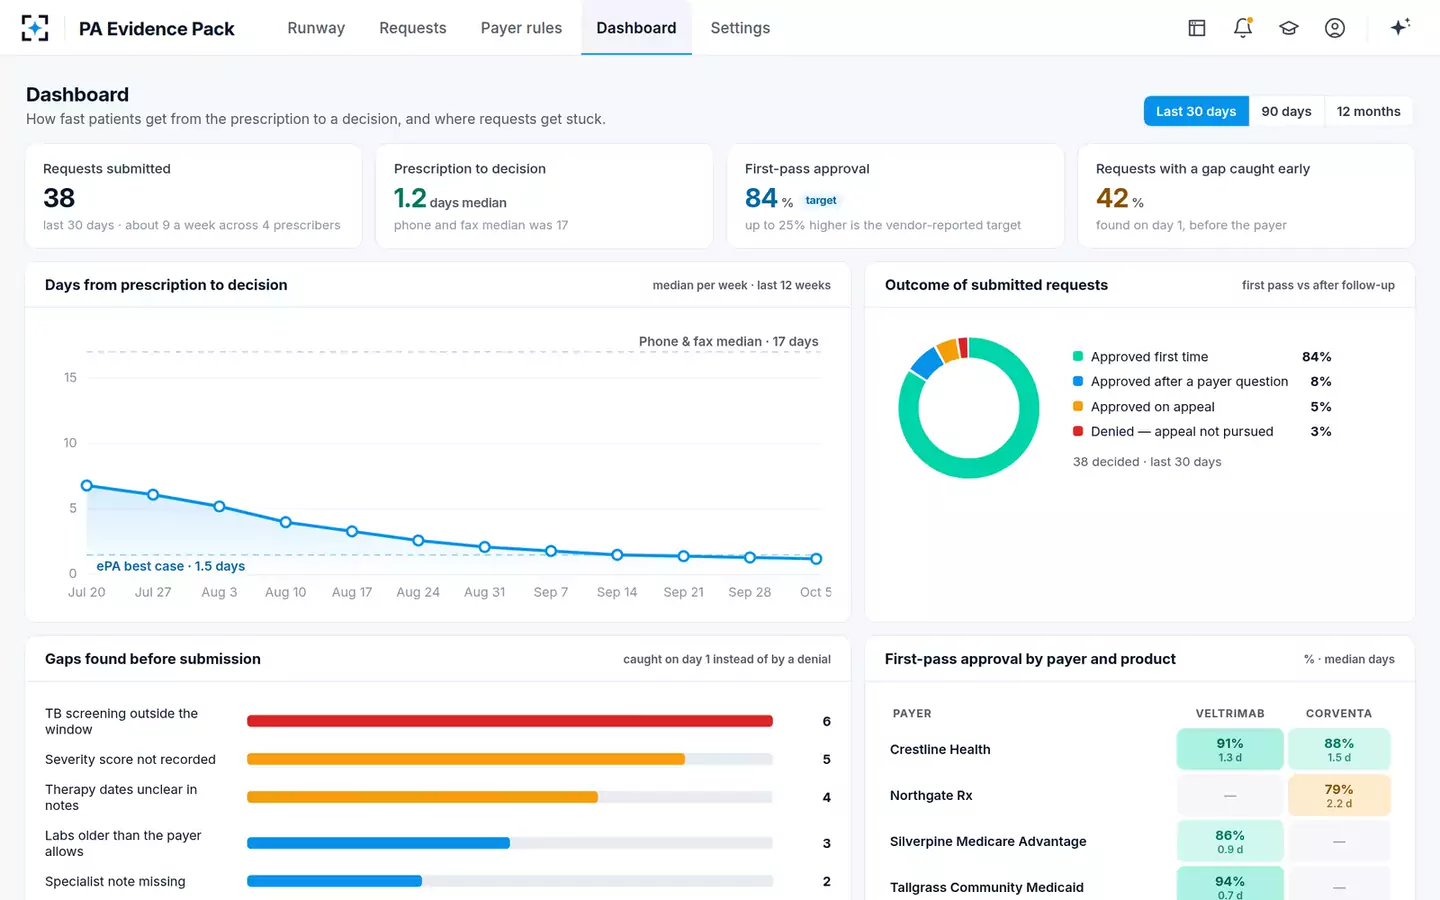The height and width of the screenshot is (900, 1440).
Task: Open the Payer rules tab
Action: click(521, 28)
